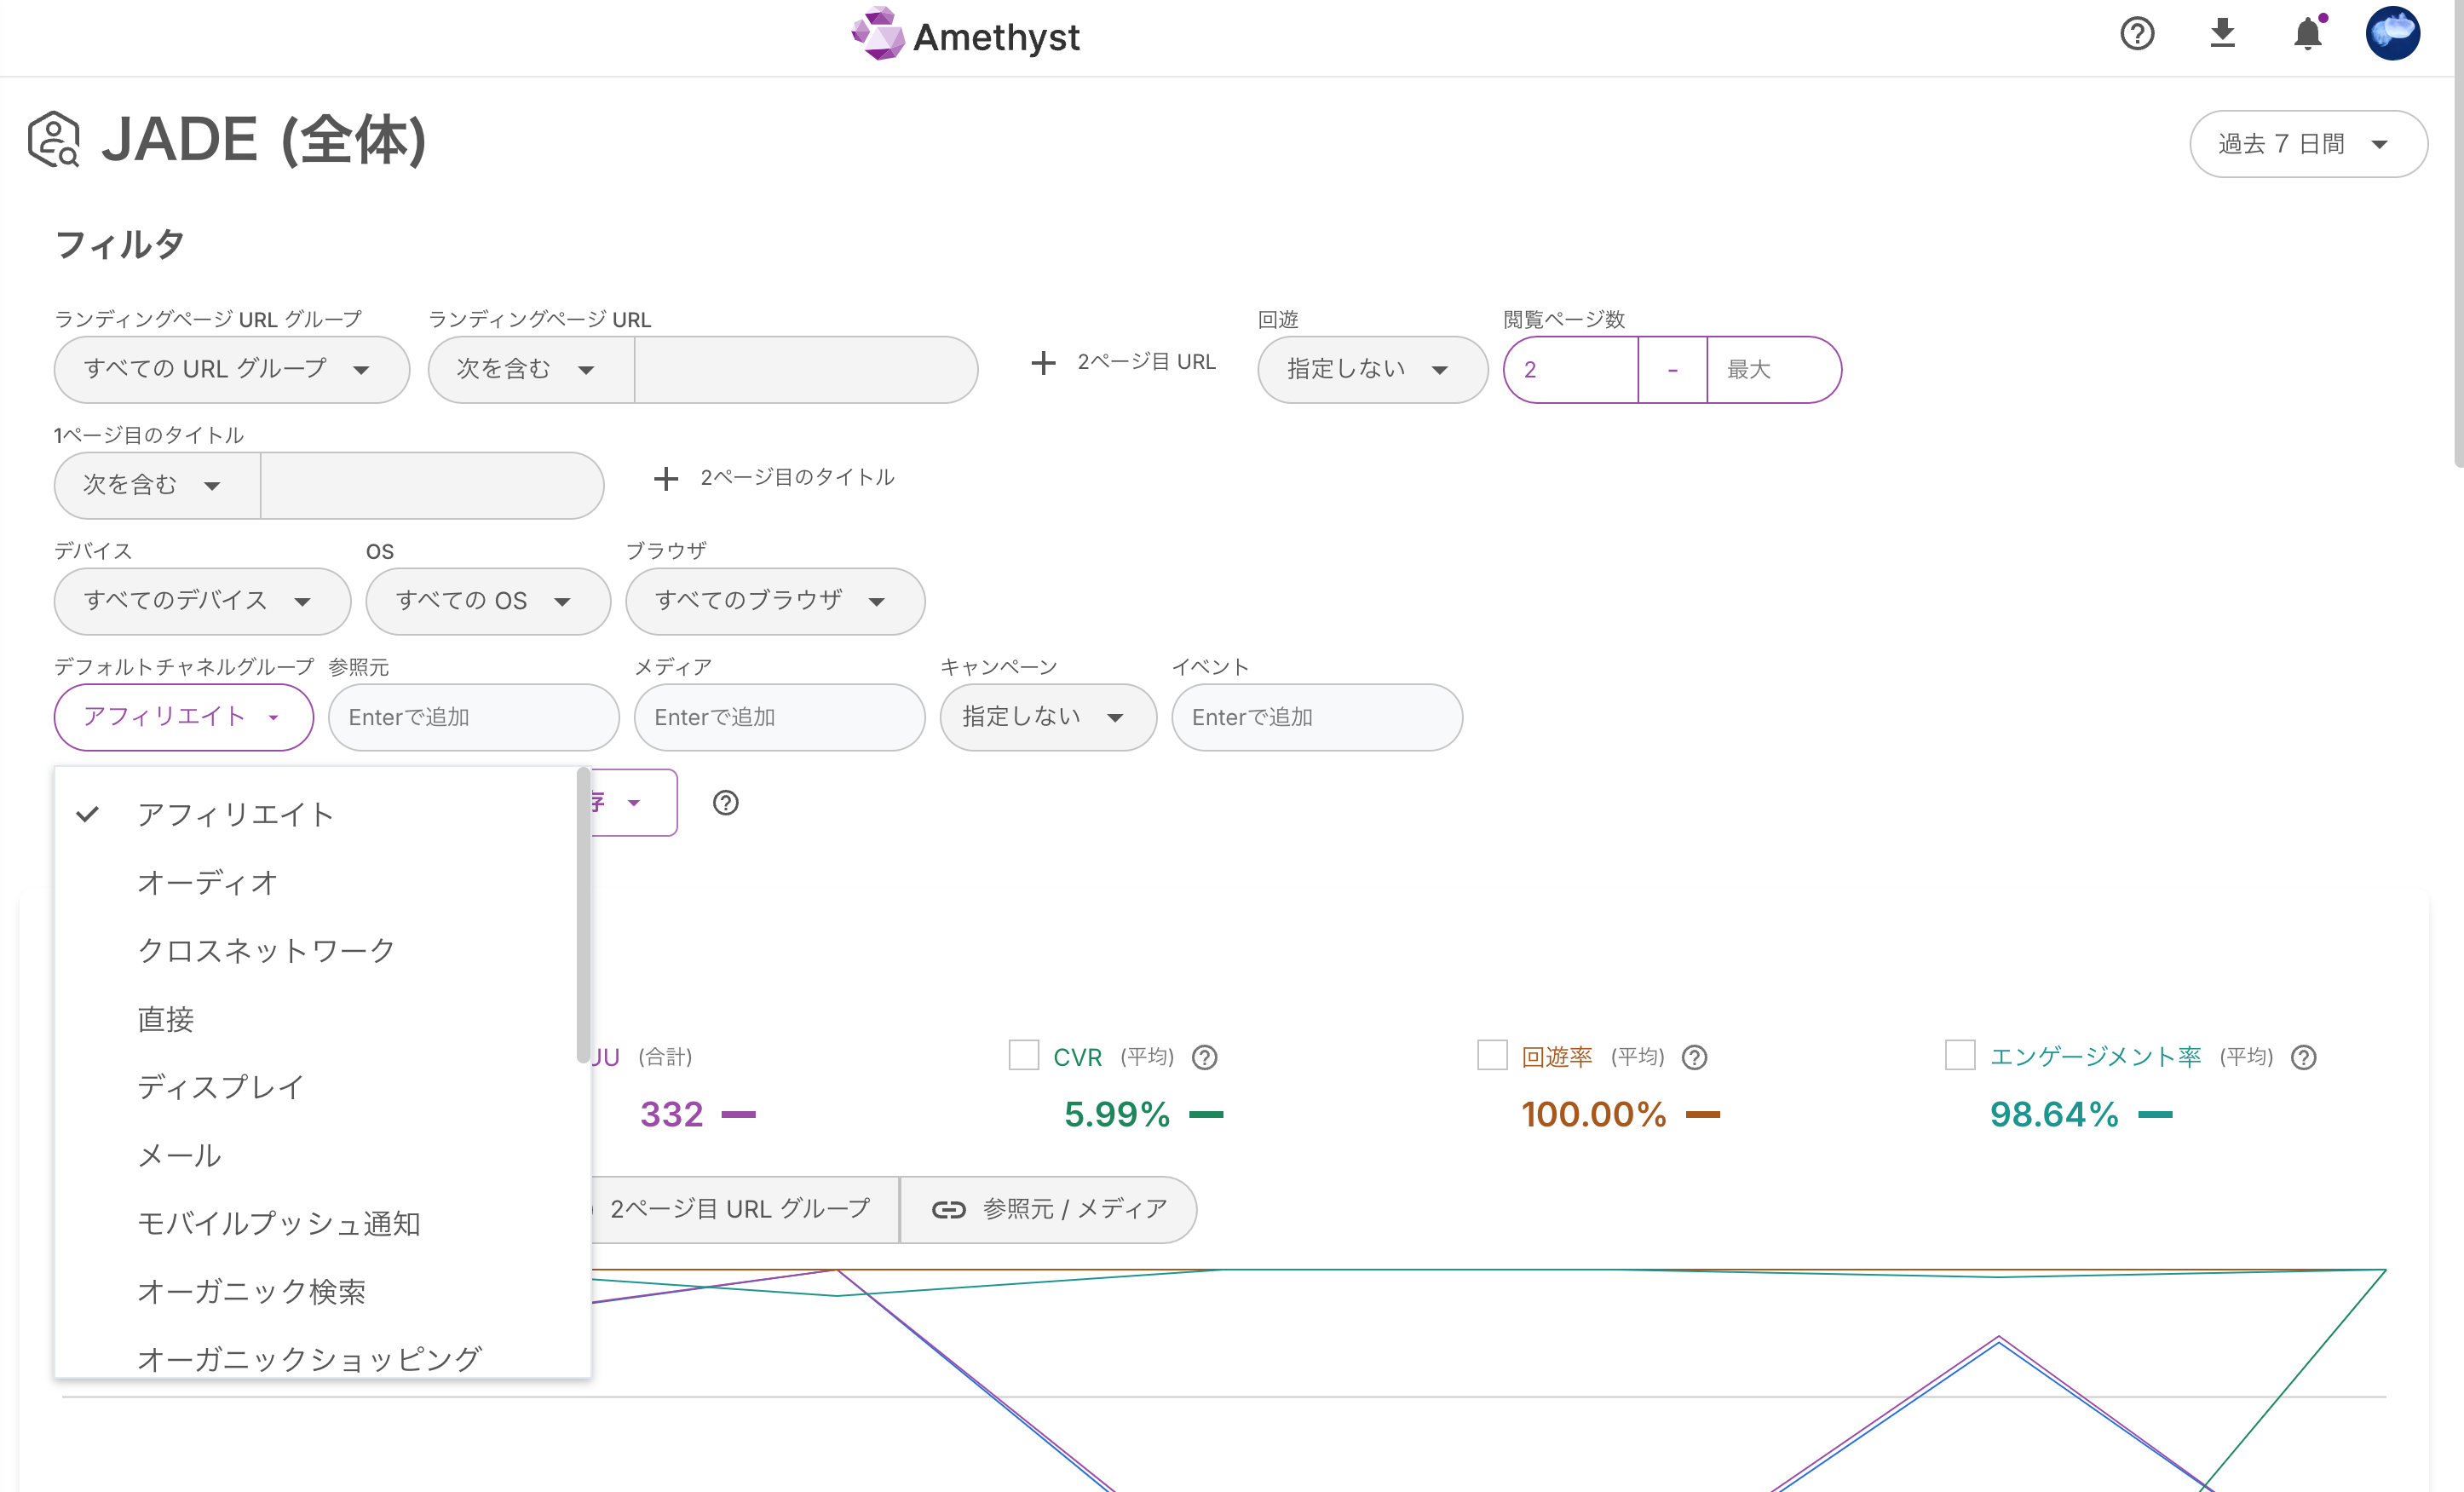Click the 2ページ目のタイトル add button
This screenshot has width=2464, height=1492.
pos(774,478)
